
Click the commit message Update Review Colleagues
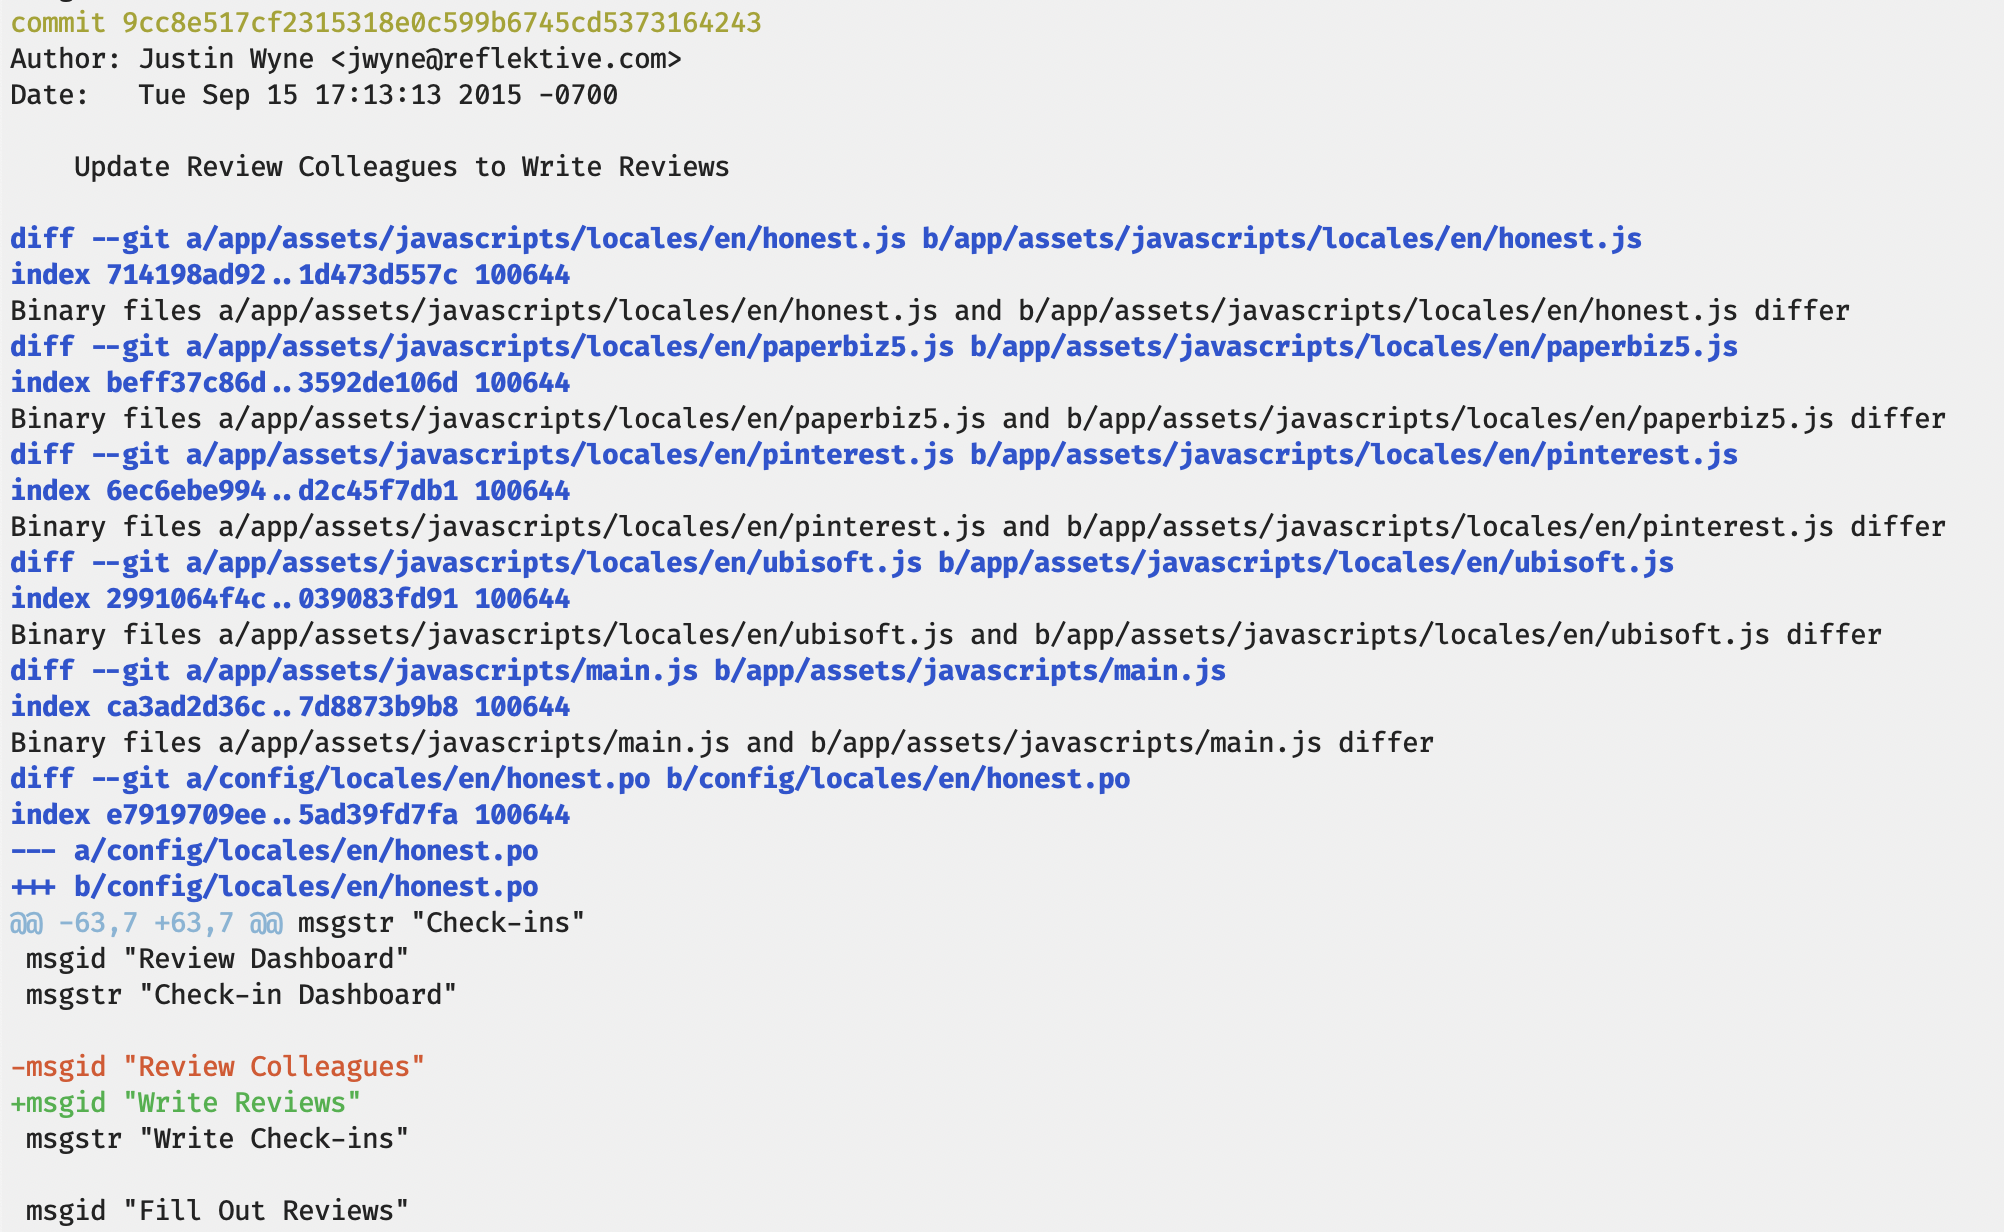tap(401, 167)
